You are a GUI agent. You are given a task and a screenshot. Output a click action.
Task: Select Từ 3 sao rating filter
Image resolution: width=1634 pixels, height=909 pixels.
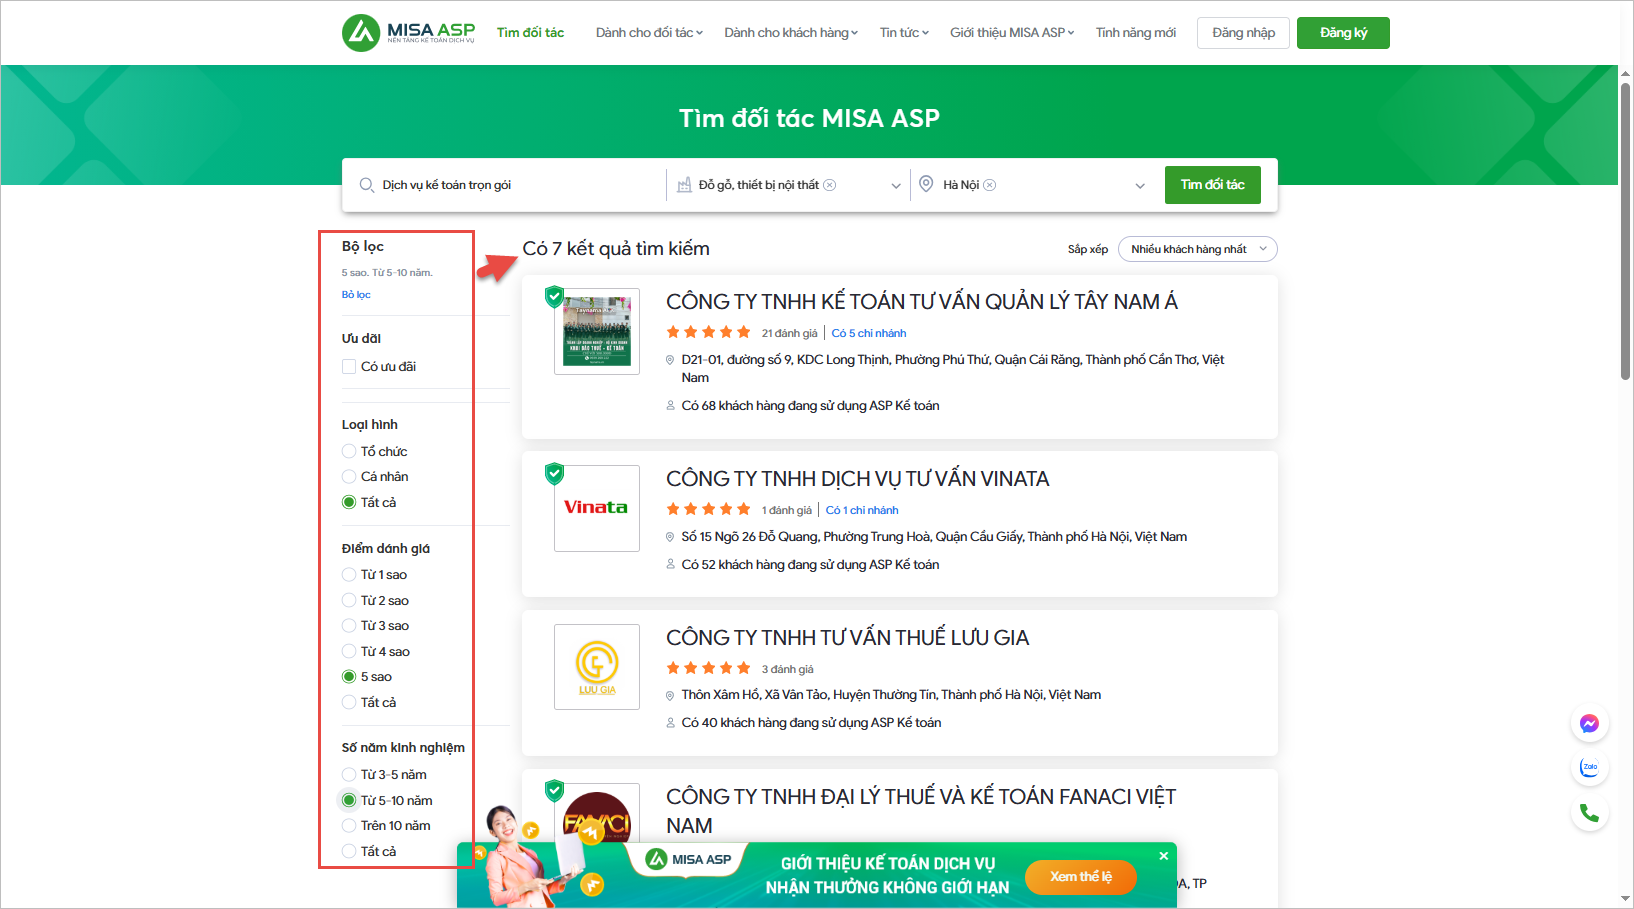(x=349, y=626)
